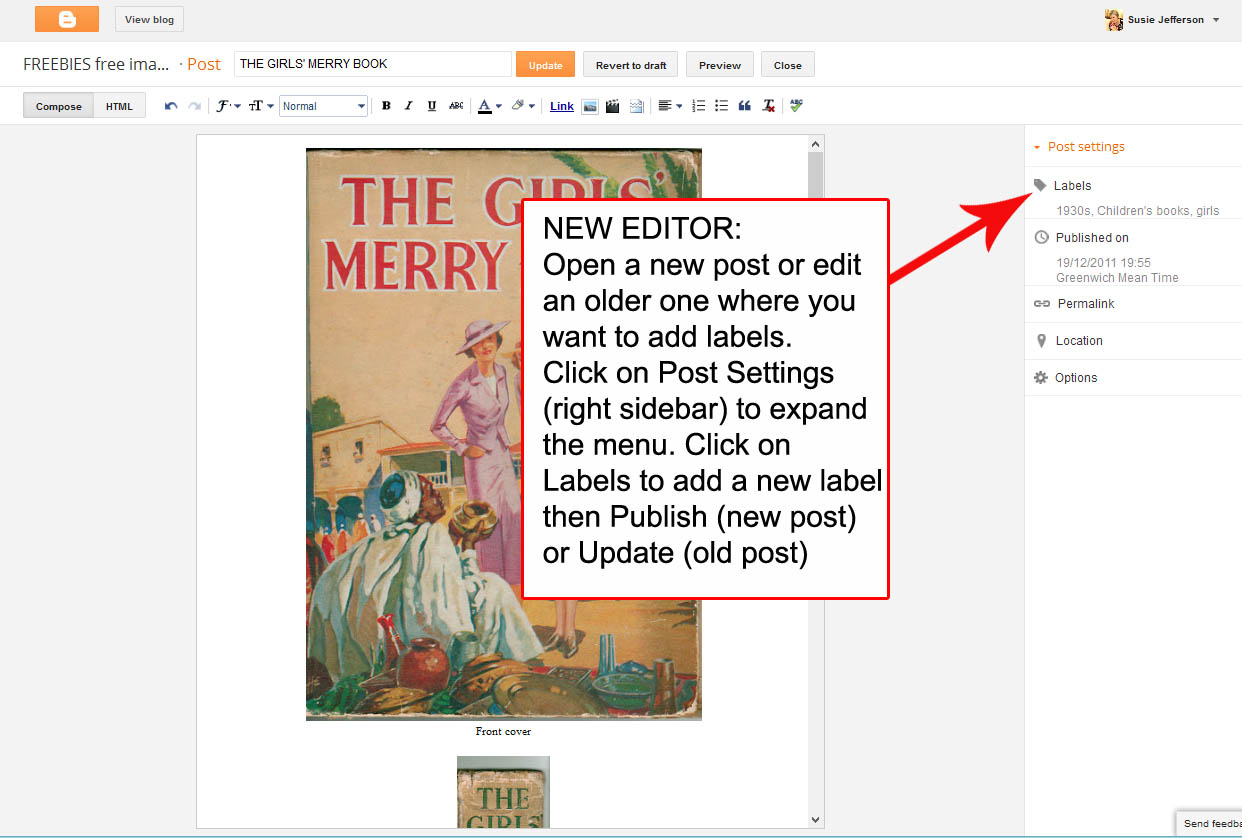Viewport: 1242px width, 838px height.
Task: Click the Permalink chain icon
Action: 1041,304
